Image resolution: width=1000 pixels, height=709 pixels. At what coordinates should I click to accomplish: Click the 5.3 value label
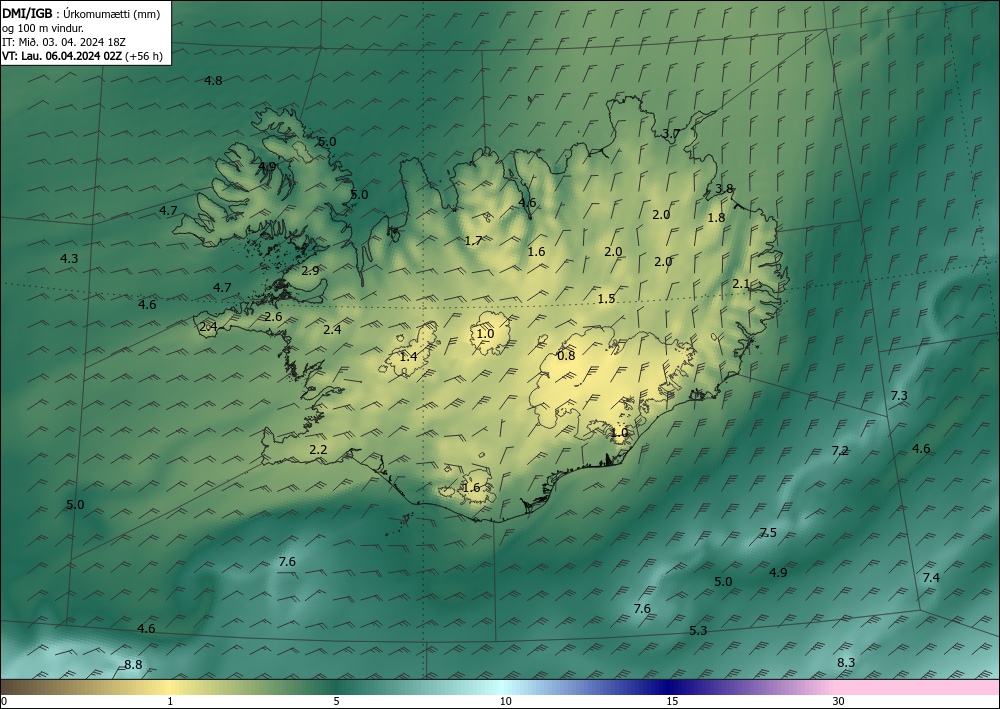click(698, 631)
